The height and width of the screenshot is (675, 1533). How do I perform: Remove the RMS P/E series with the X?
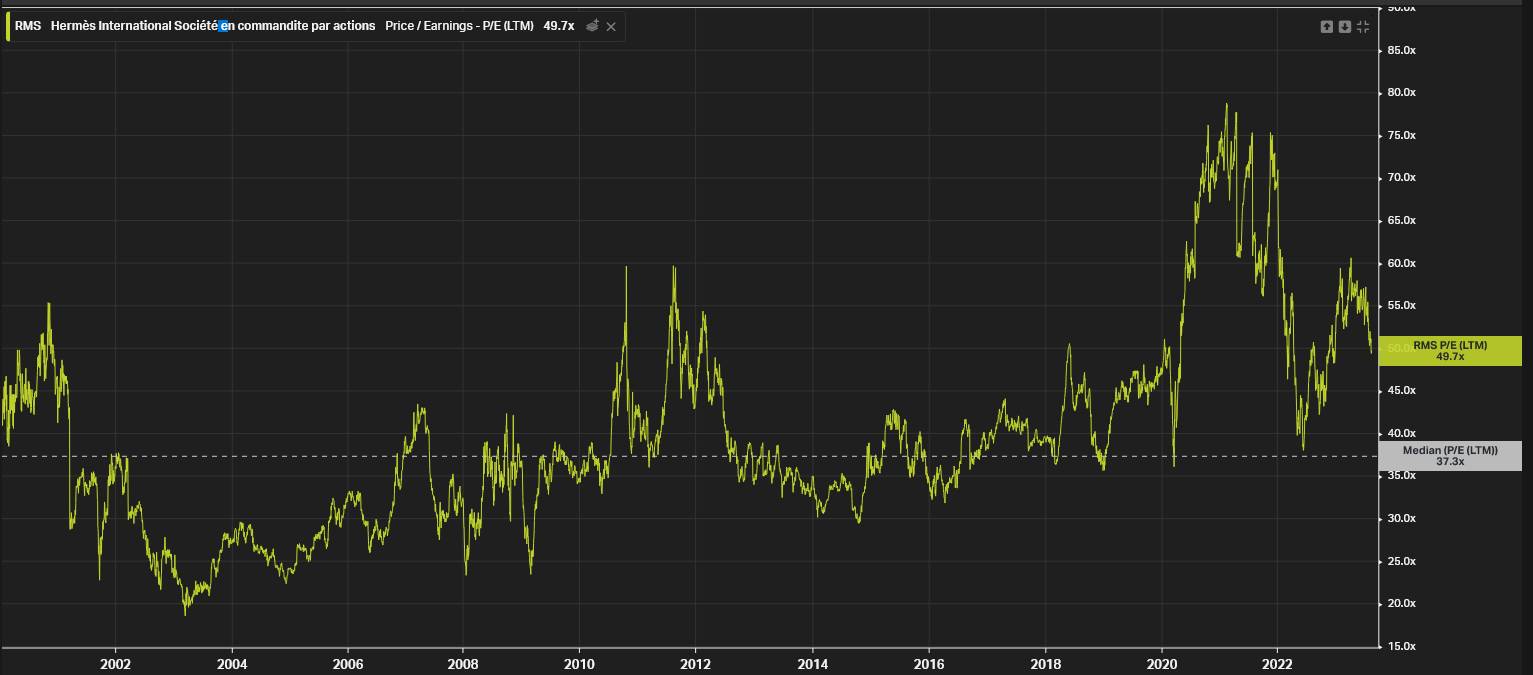[x=611, y=26]
